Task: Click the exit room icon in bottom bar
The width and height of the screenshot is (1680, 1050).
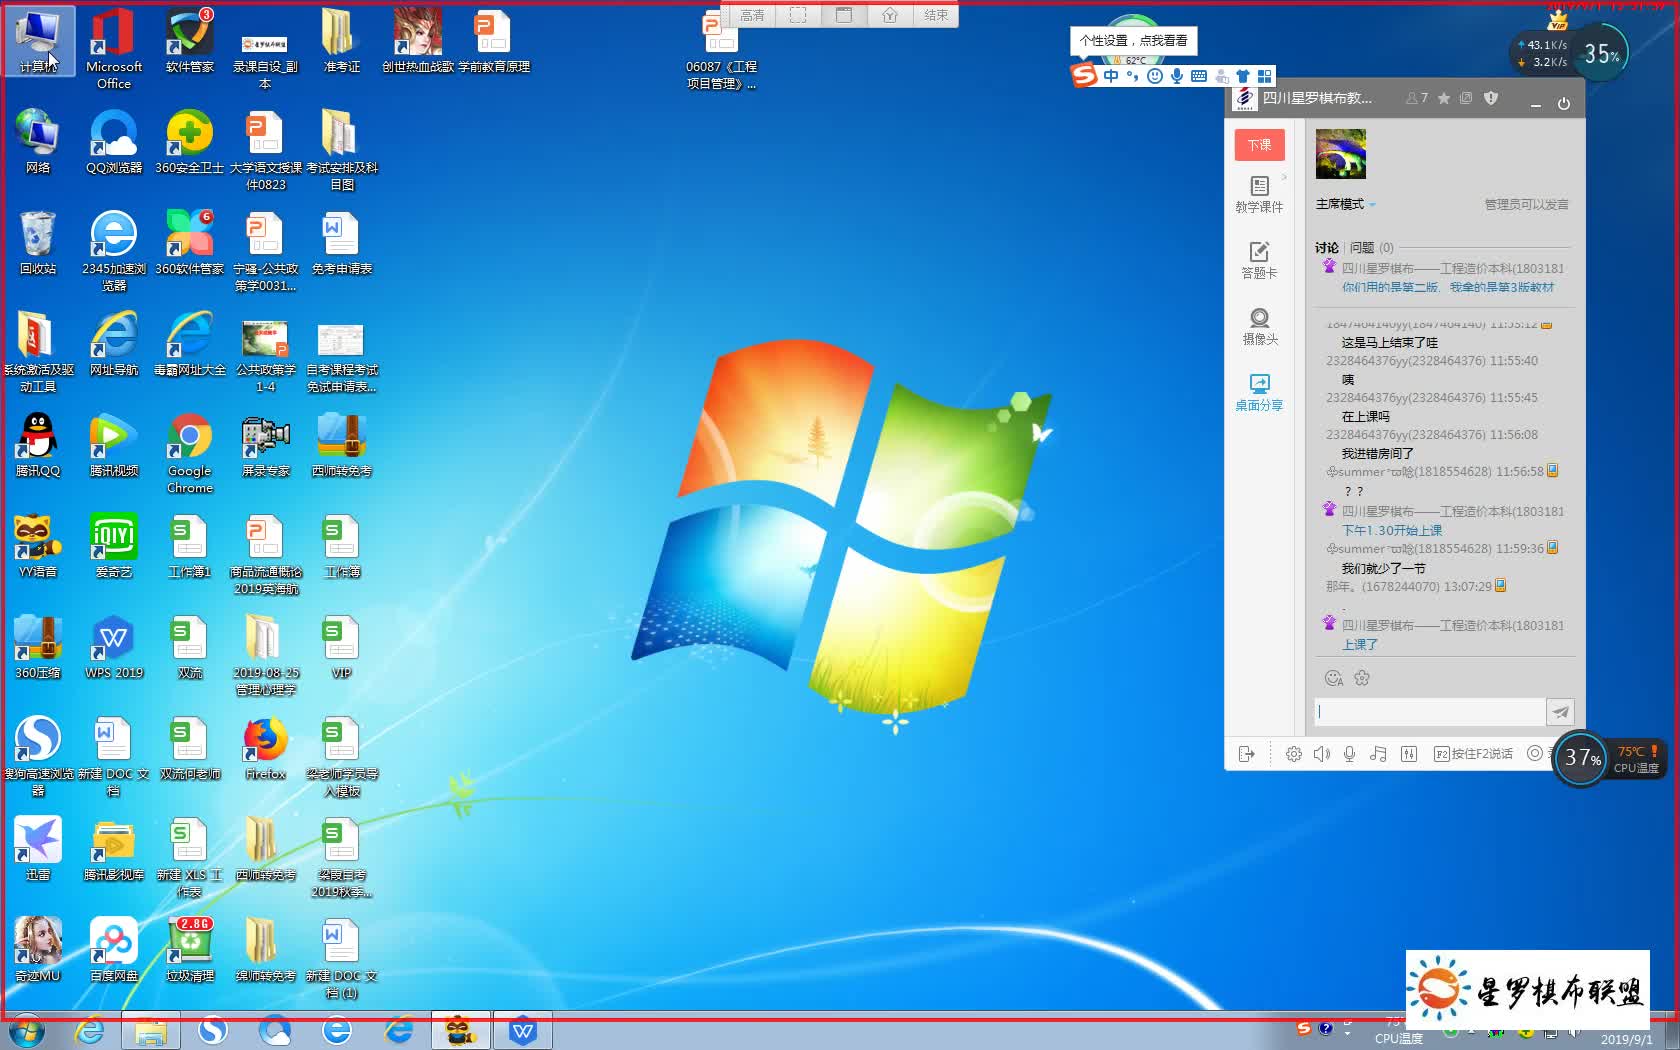Action: click(x=1246, y=754)
